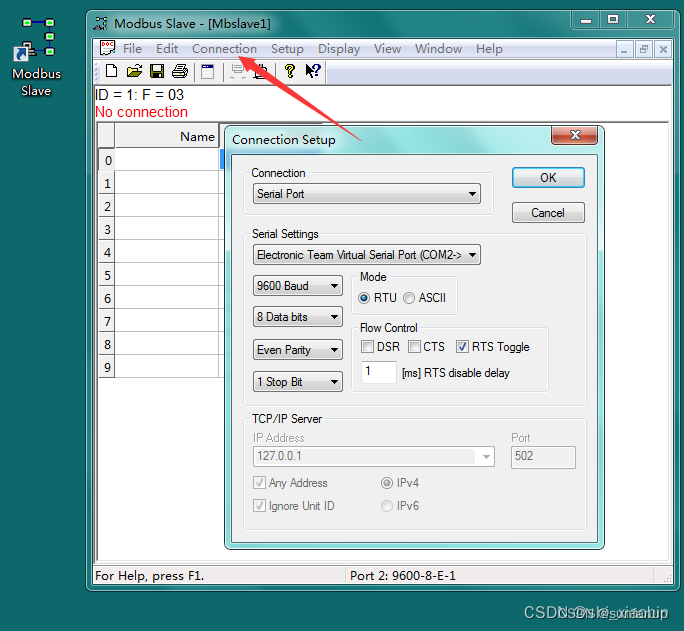The height and width of the screenshot is (631, 684).
Task: Select RTU mode radio button
Action: (x=364, y=298)
